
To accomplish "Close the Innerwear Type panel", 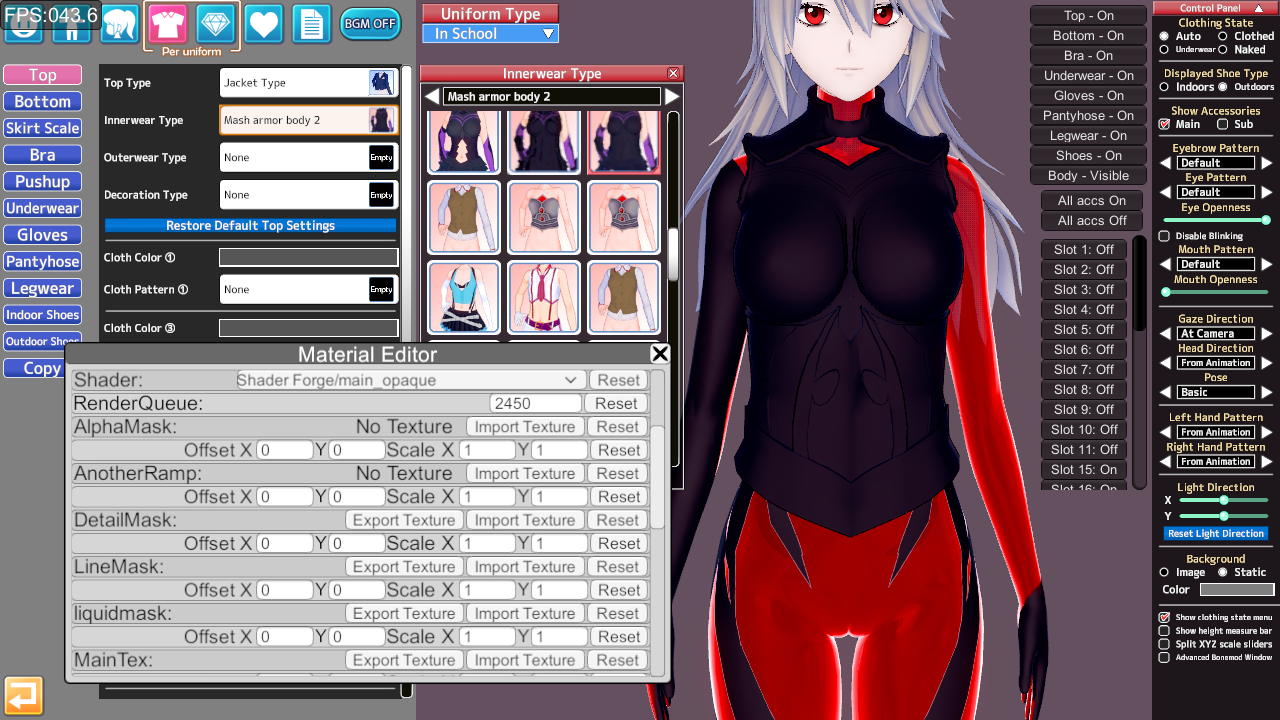I will (x=673, y=74).
